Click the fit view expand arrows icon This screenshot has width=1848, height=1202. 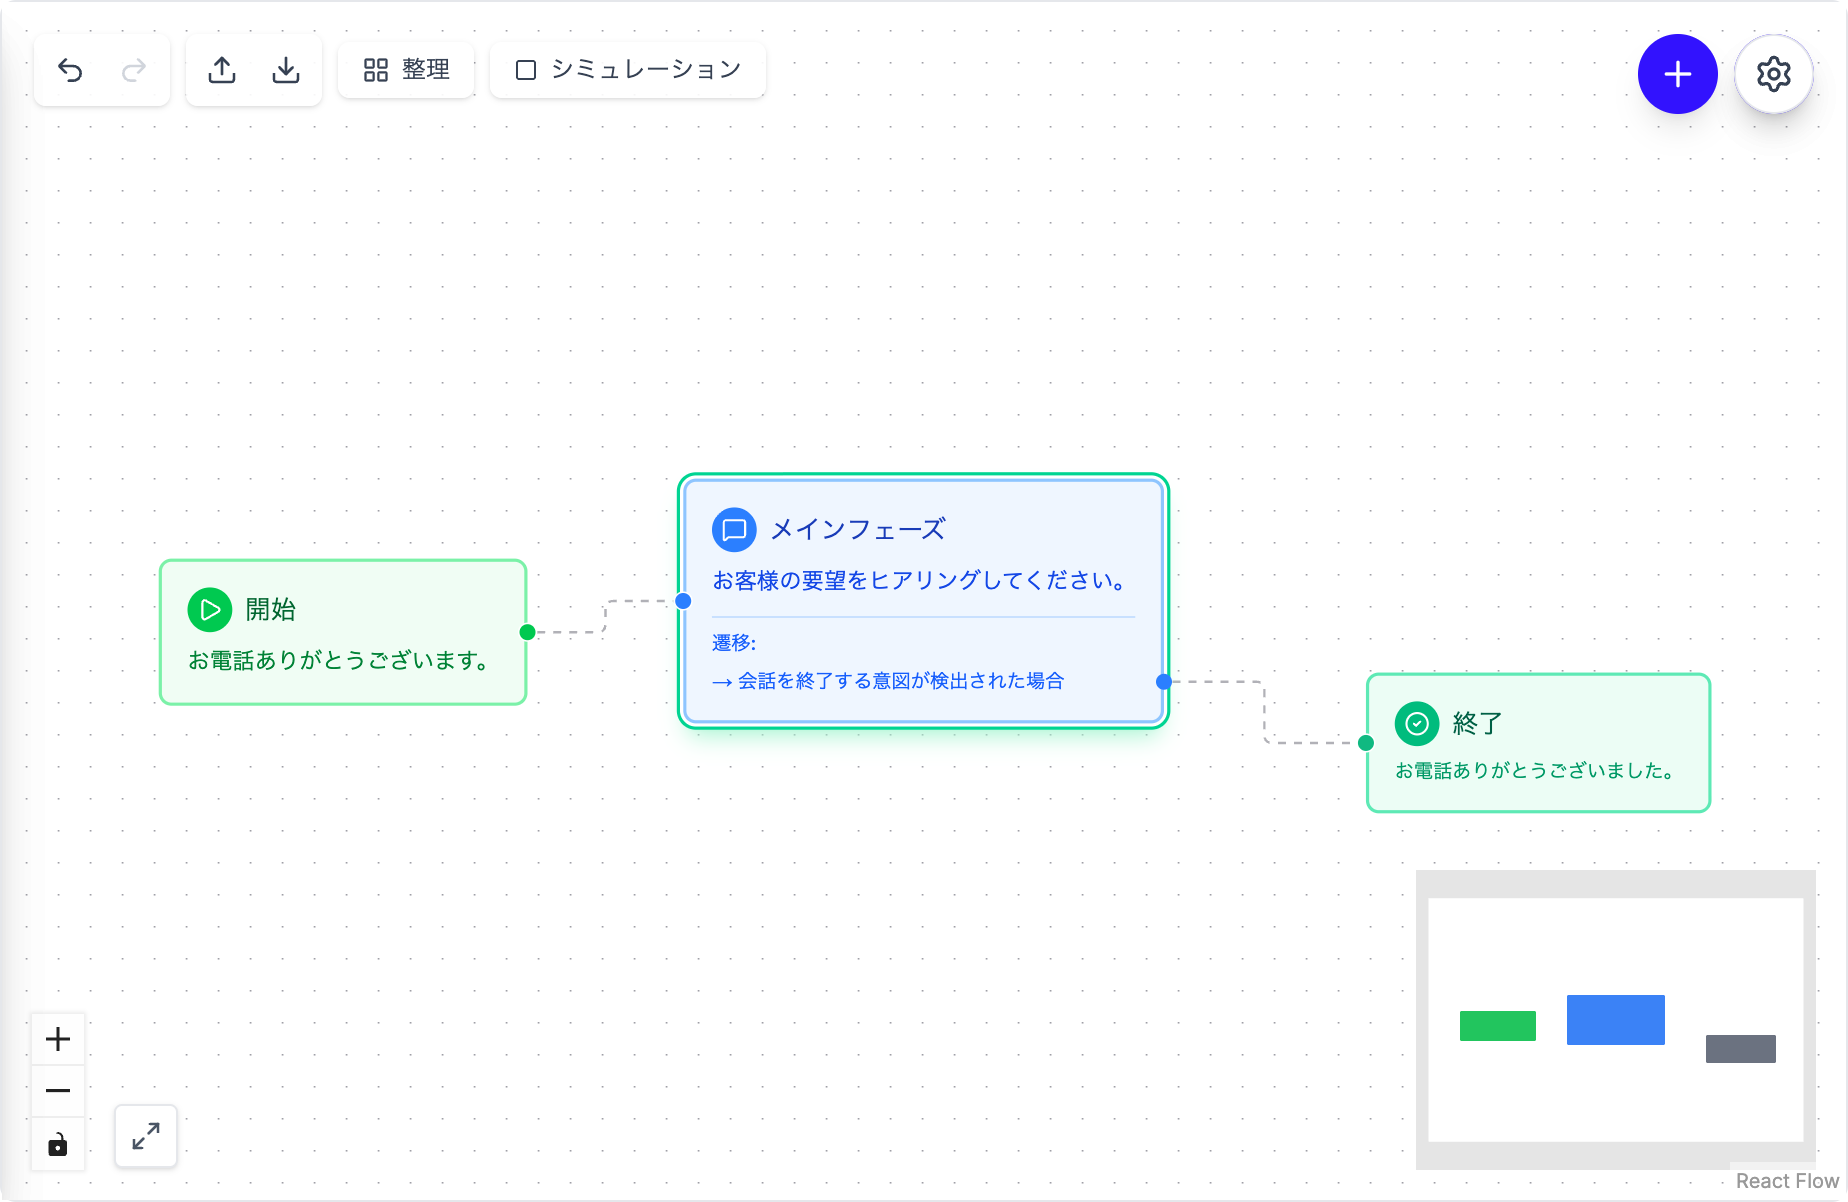[x=146, y=1136]
